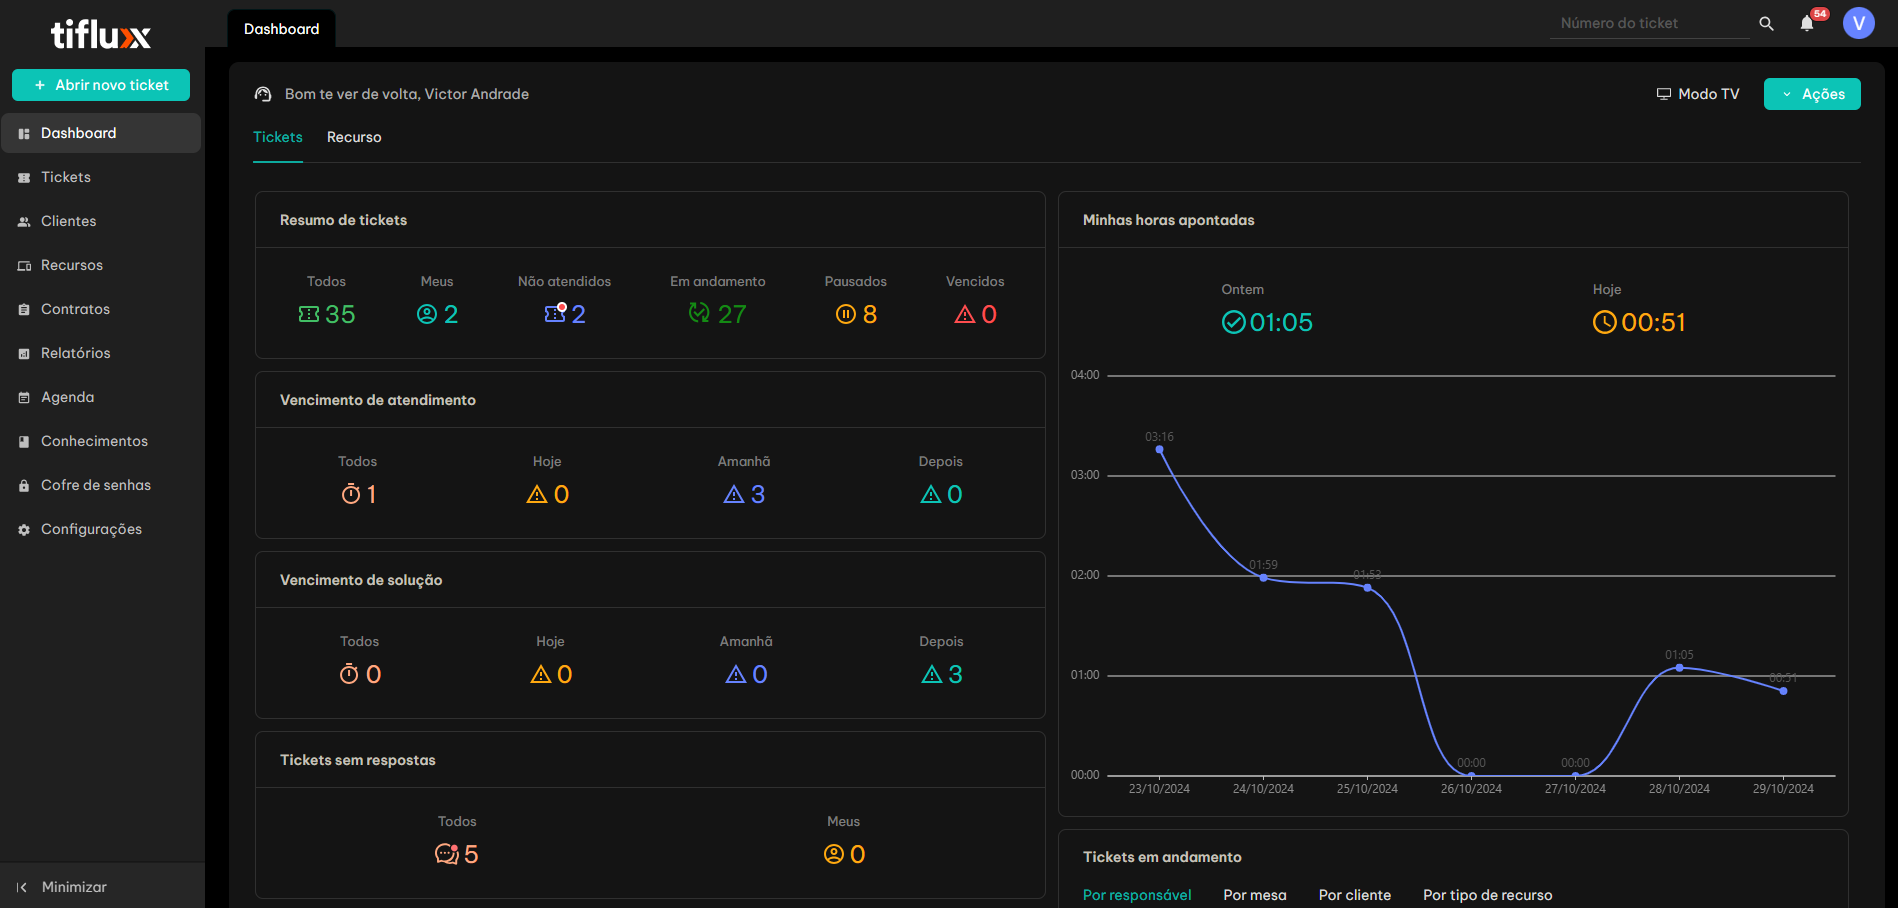Viewport: 1898px width, 908px height.
Task: Open Cofre de senhas in the sidebar
Action: click(95, 485)
